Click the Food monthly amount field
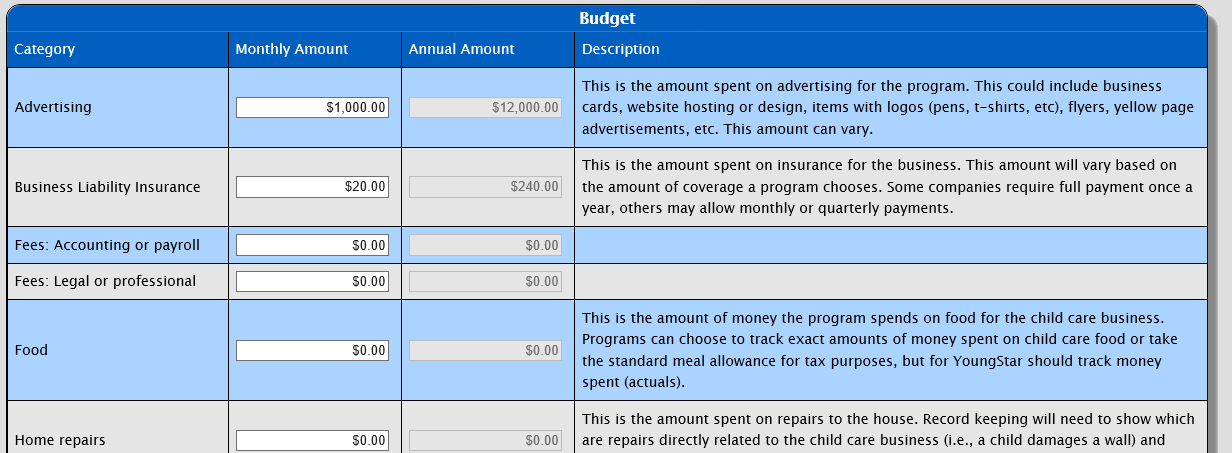This screenshot has height=453, width=1232. pos(312,351)
